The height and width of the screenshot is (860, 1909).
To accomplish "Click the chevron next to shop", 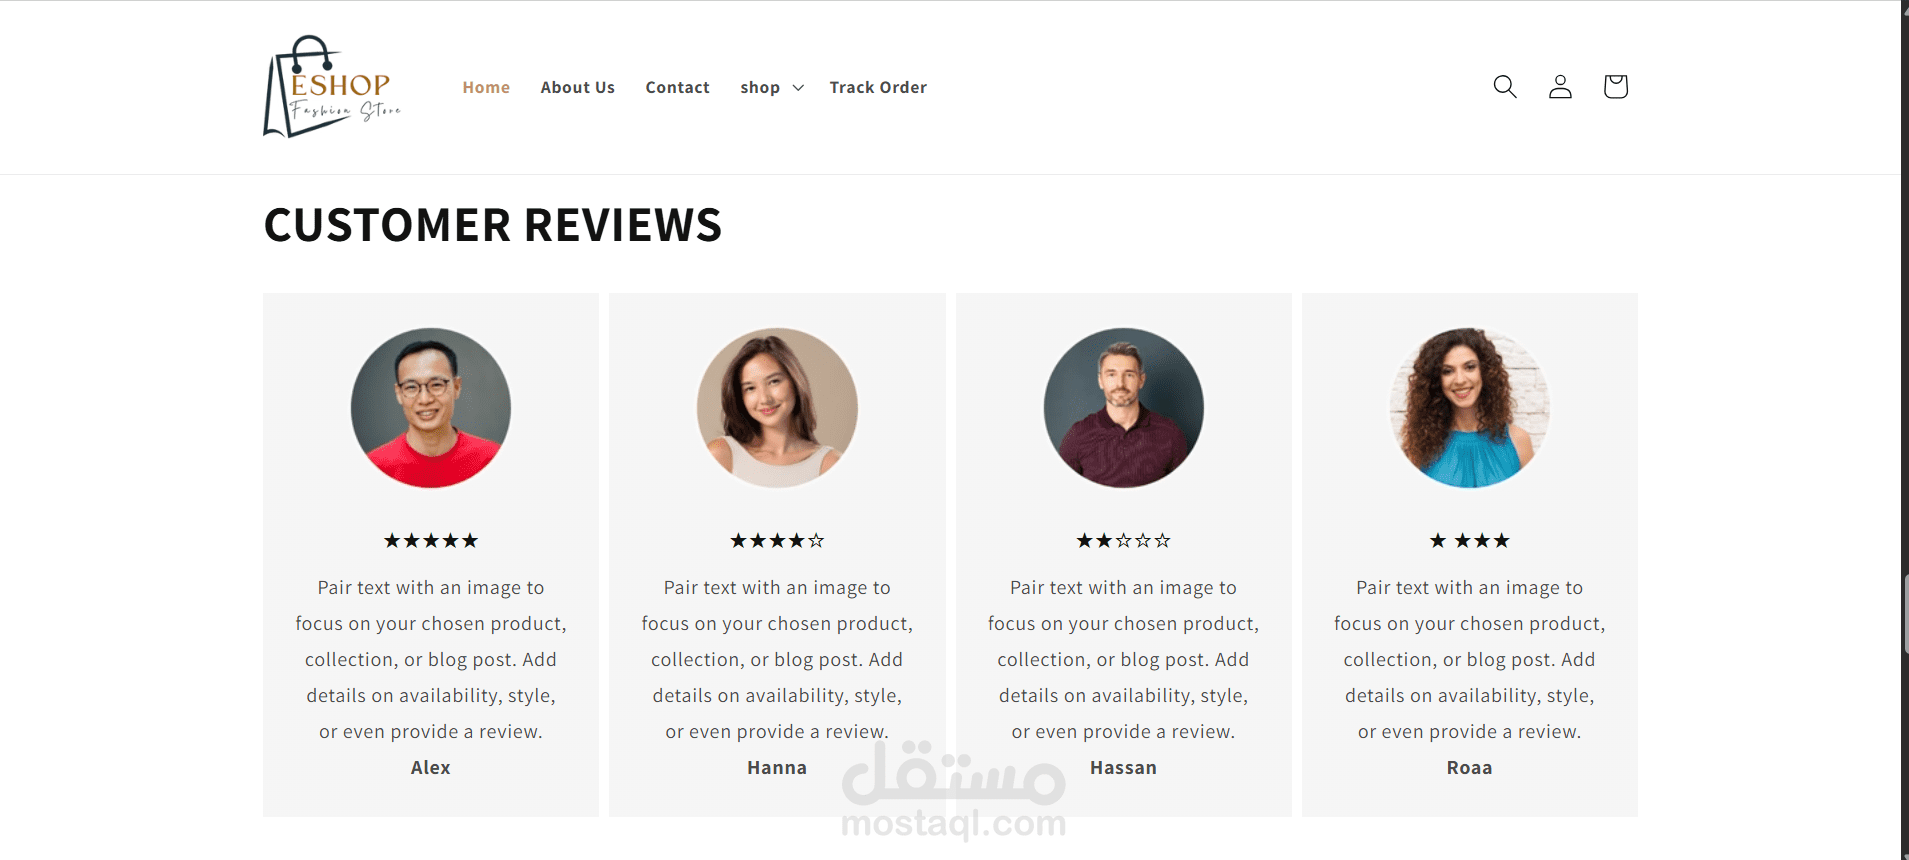I will (798, 88).
